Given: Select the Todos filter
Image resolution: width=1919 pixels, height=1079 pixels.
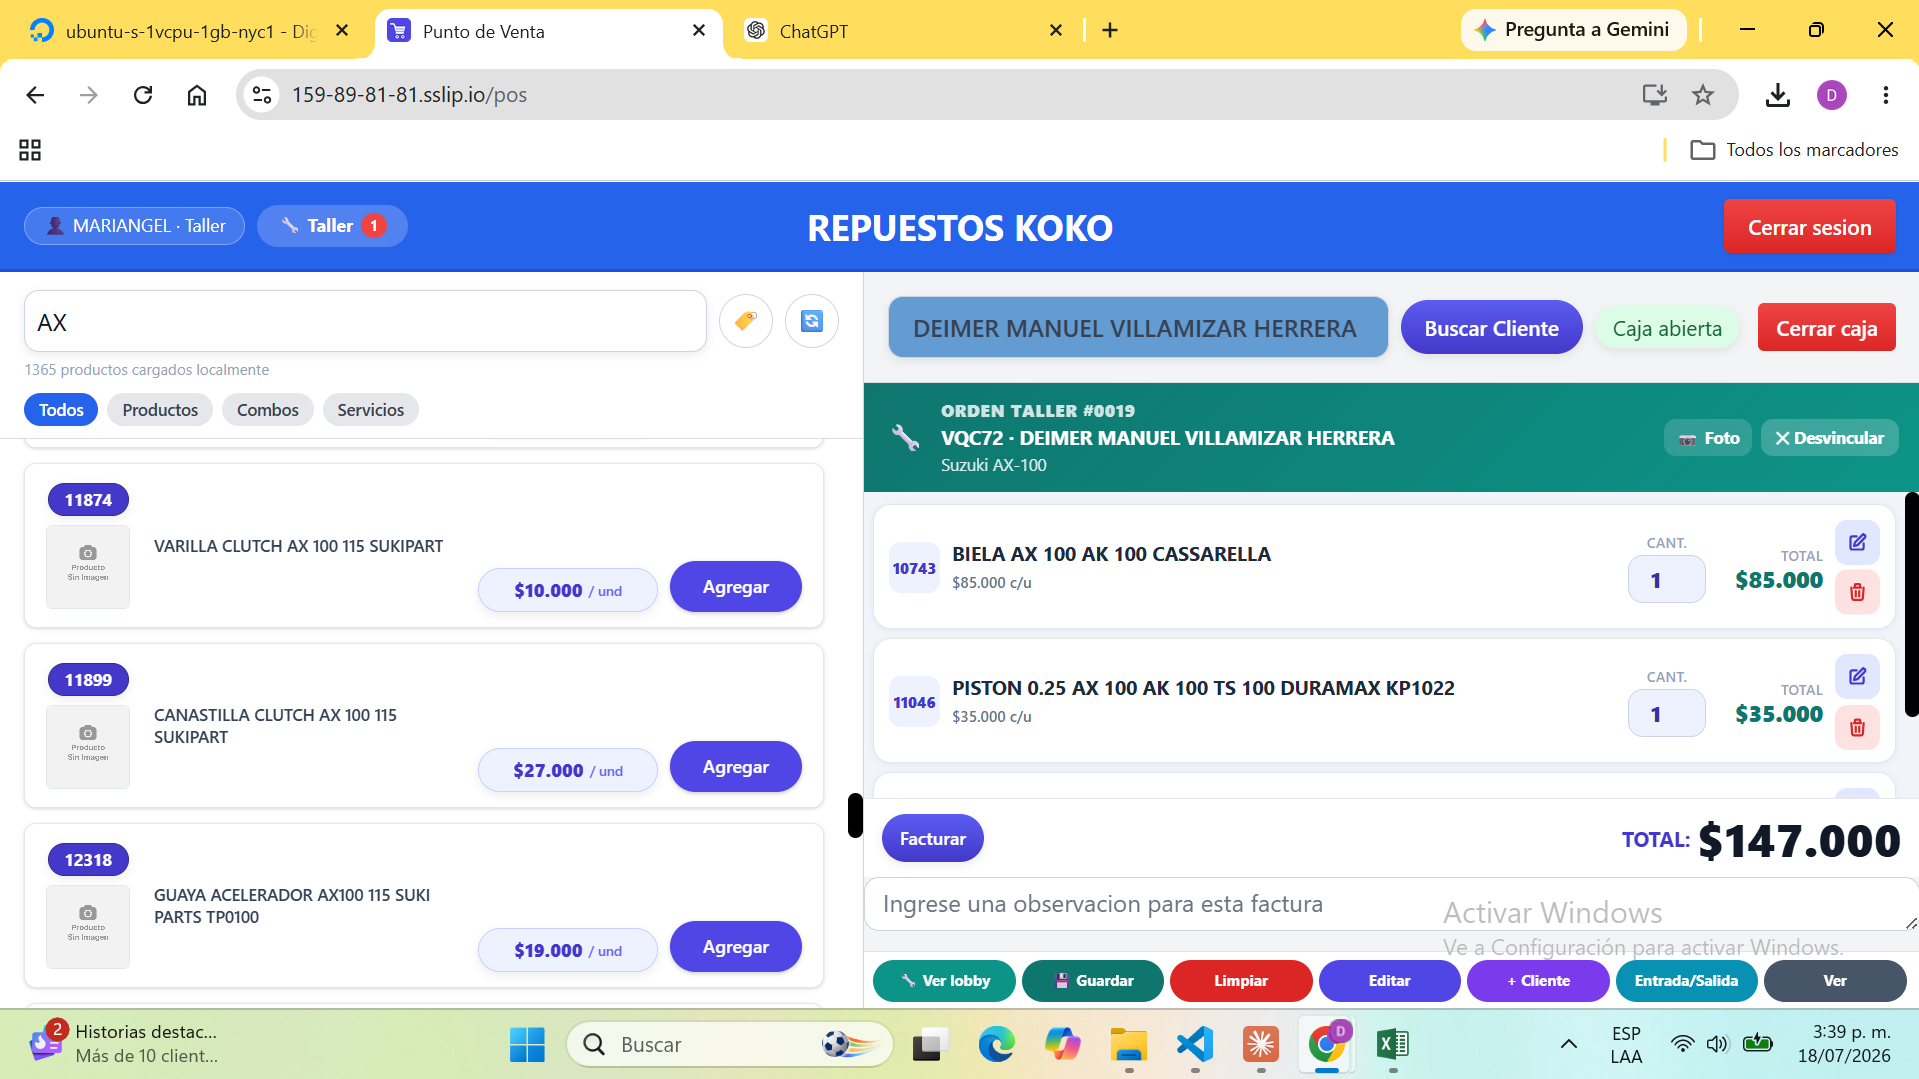Looking at the screenshot, I should tap(61, 410).
